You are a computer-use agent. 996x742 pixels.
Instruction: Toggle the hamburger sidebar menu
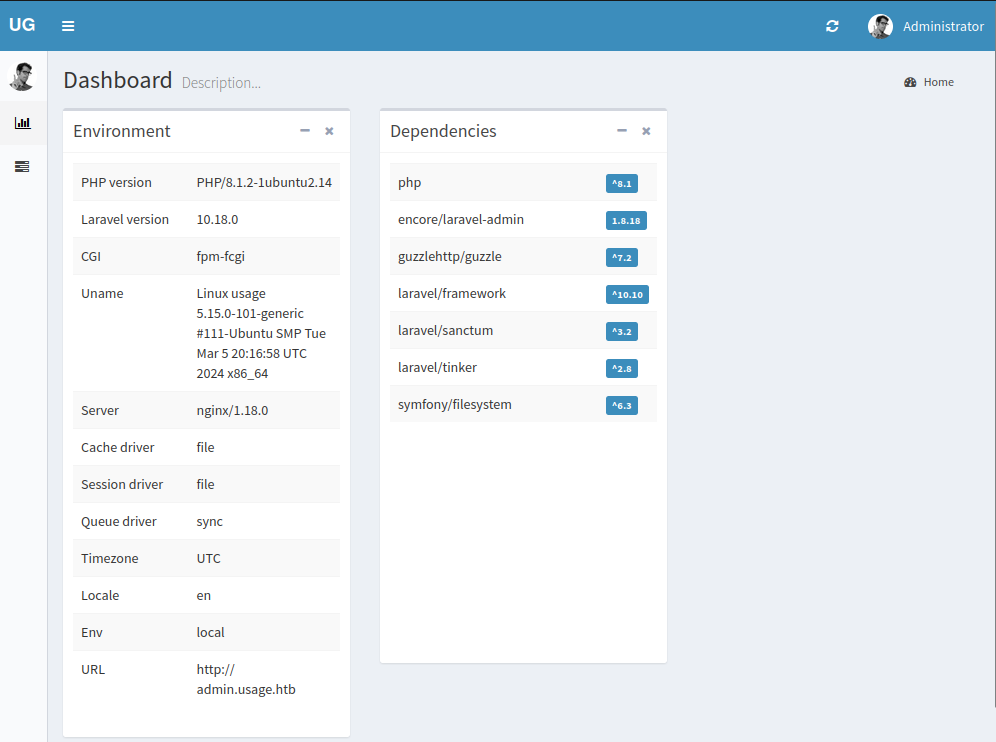(68, 26)
